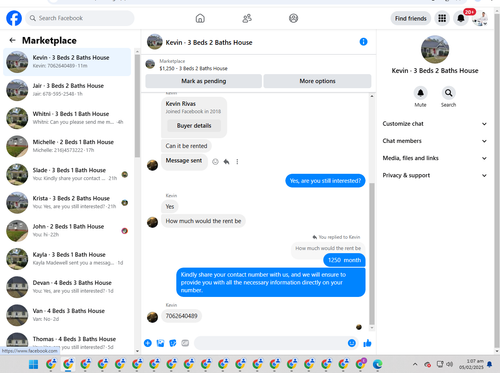
Task: Open the taskbar date and time
Action: click(471, 364)
